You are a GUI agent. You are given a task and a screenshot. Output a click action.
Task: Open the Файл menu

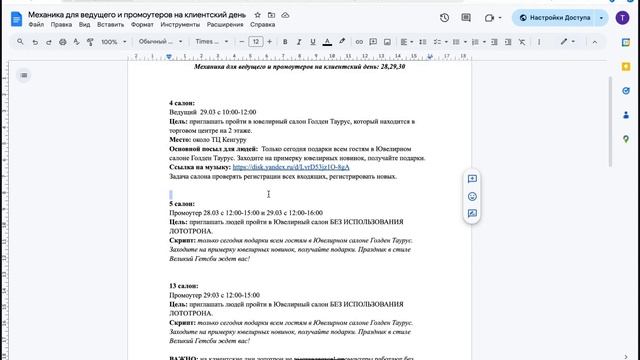coord(36,24)
